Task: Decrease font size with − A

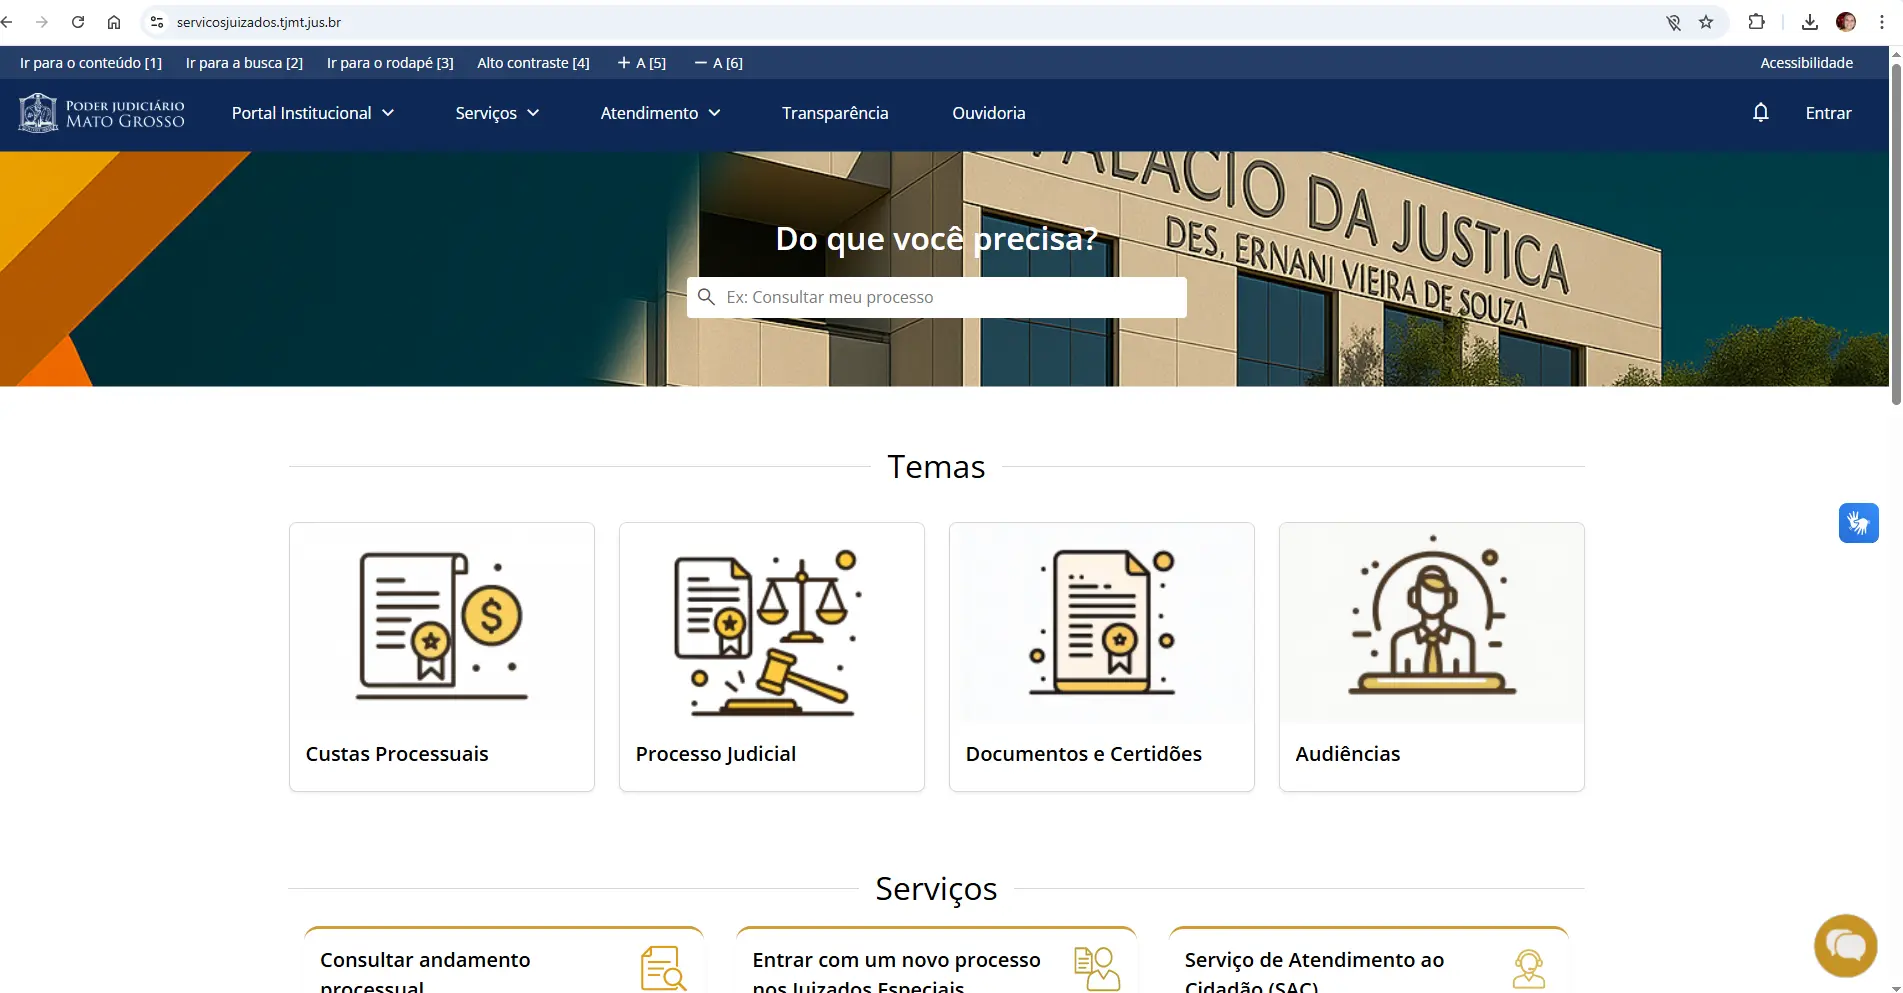Action: pos(718,63)
